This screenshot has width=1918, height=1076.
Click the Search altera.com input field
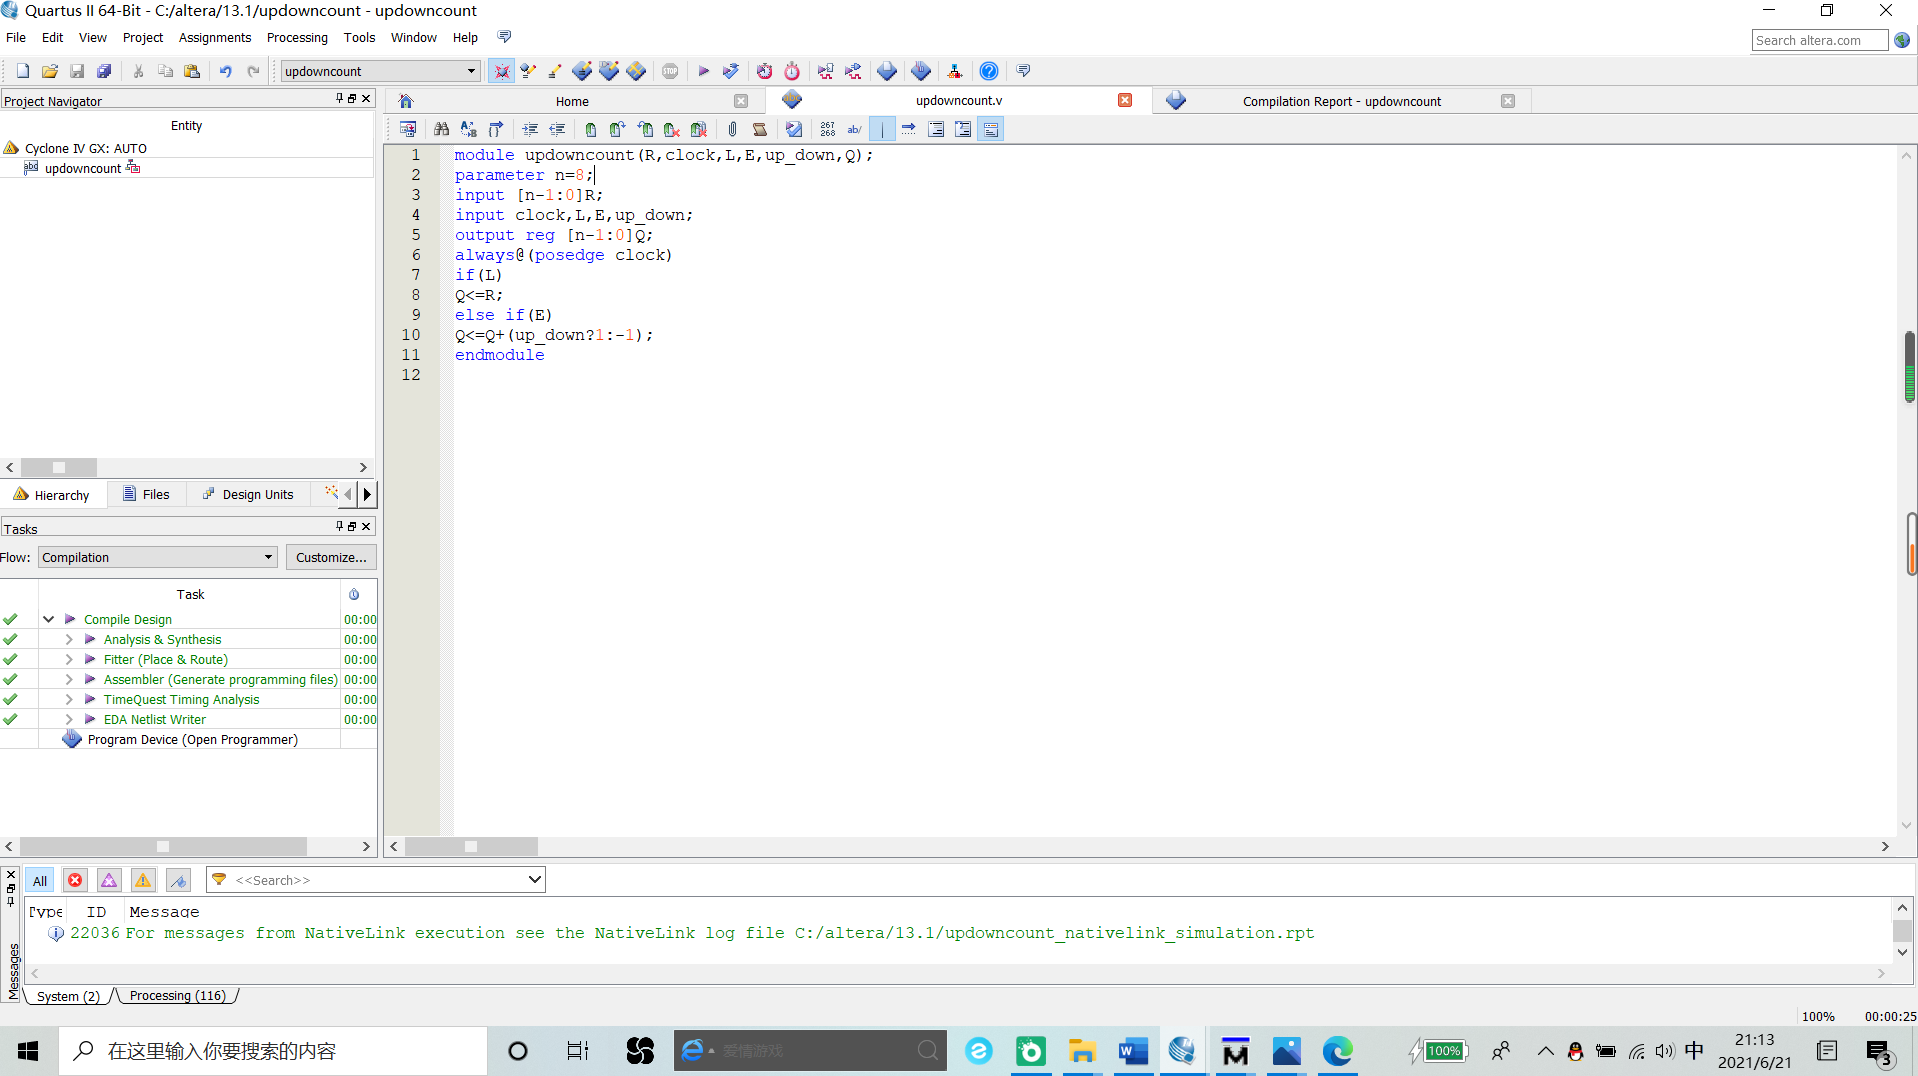click(x=1818, y=40)
